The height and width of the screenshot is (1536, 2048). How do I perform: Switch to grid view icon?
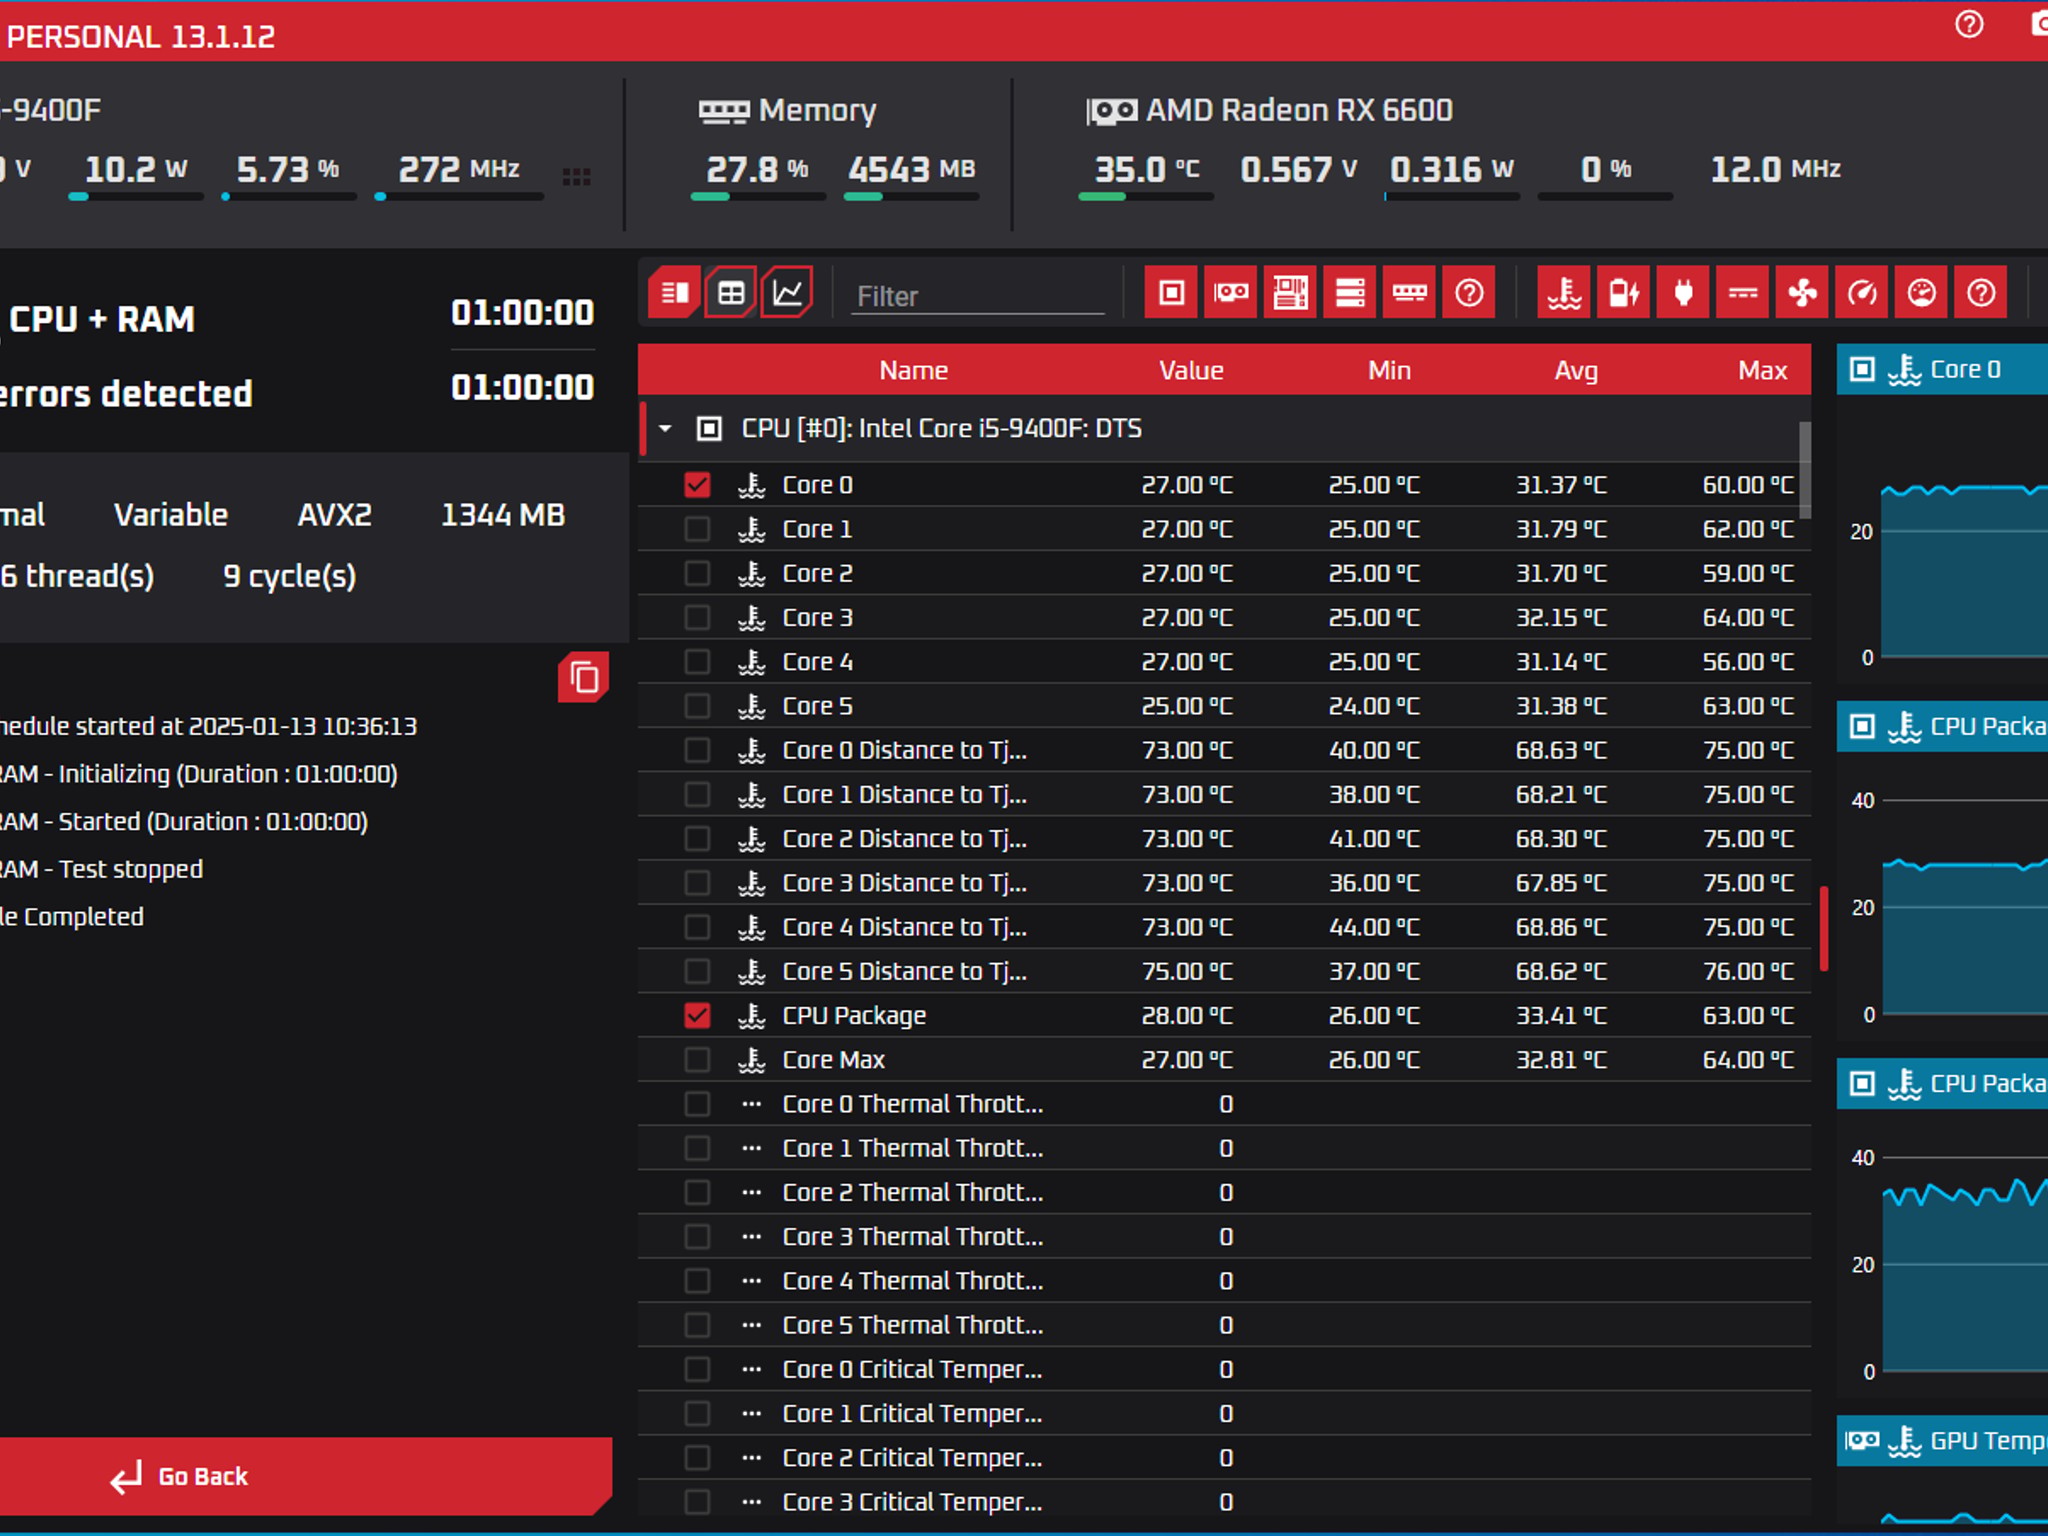pos(731,293)
